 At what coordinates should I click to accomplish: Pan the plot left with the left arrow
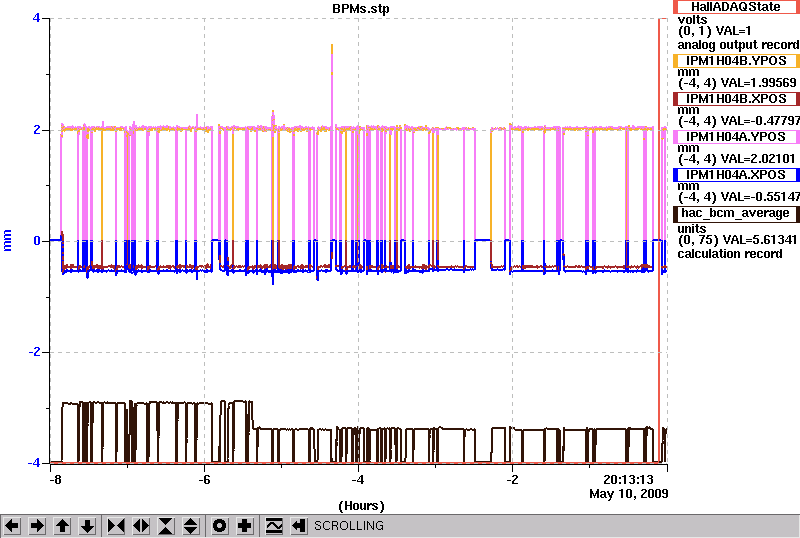(12, 526)
